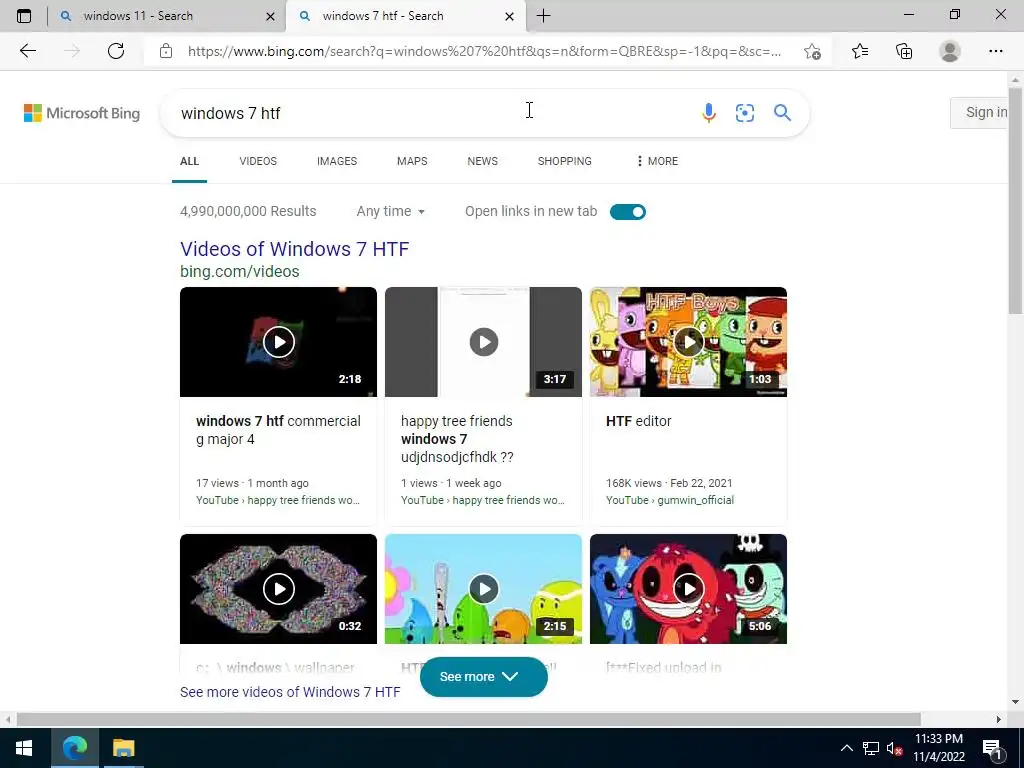
Task: Open the tab actions menu icon
Action: pyautogui.click(x=24, y=16)
